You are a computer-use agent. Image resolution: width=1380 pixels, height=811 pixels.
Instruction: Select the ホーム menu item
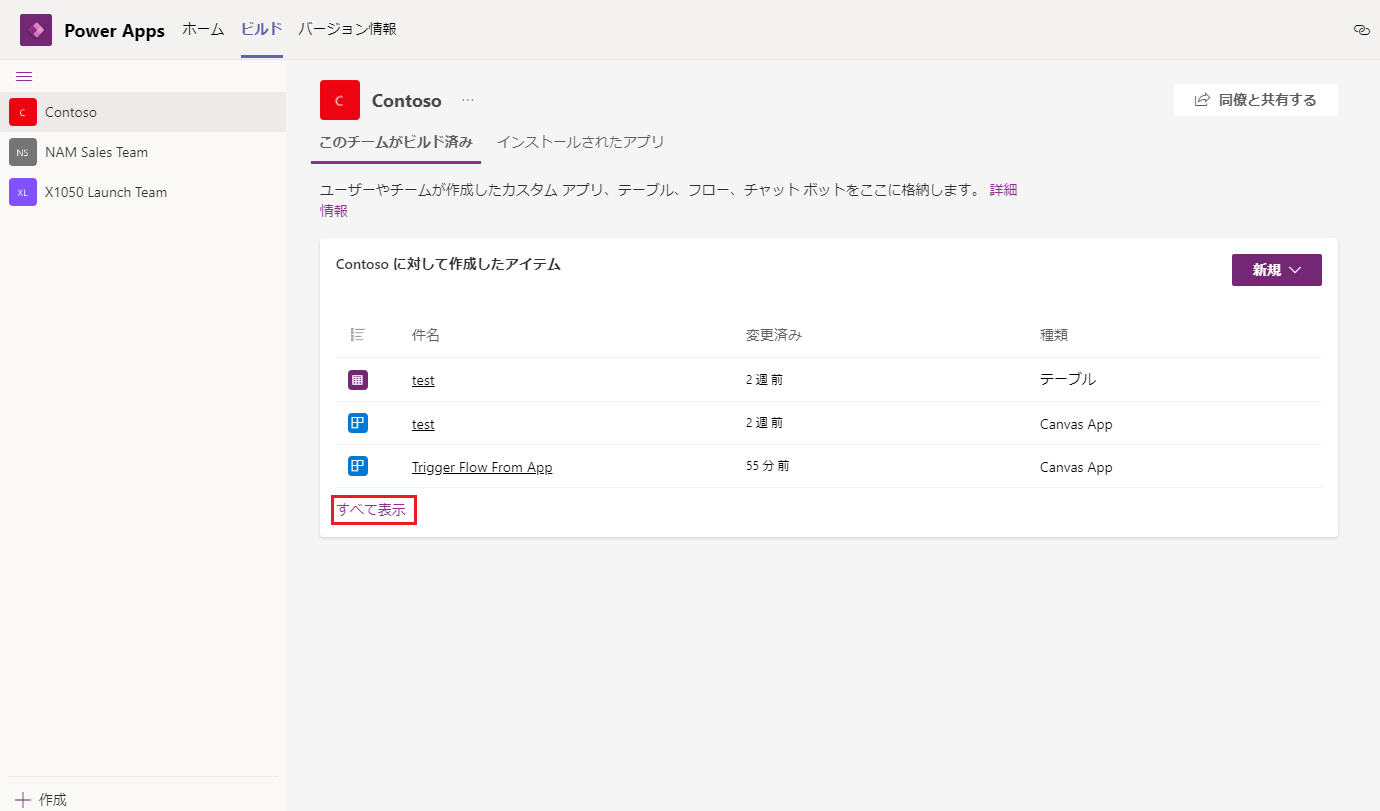pyautogui.click(x=203, y=30)
